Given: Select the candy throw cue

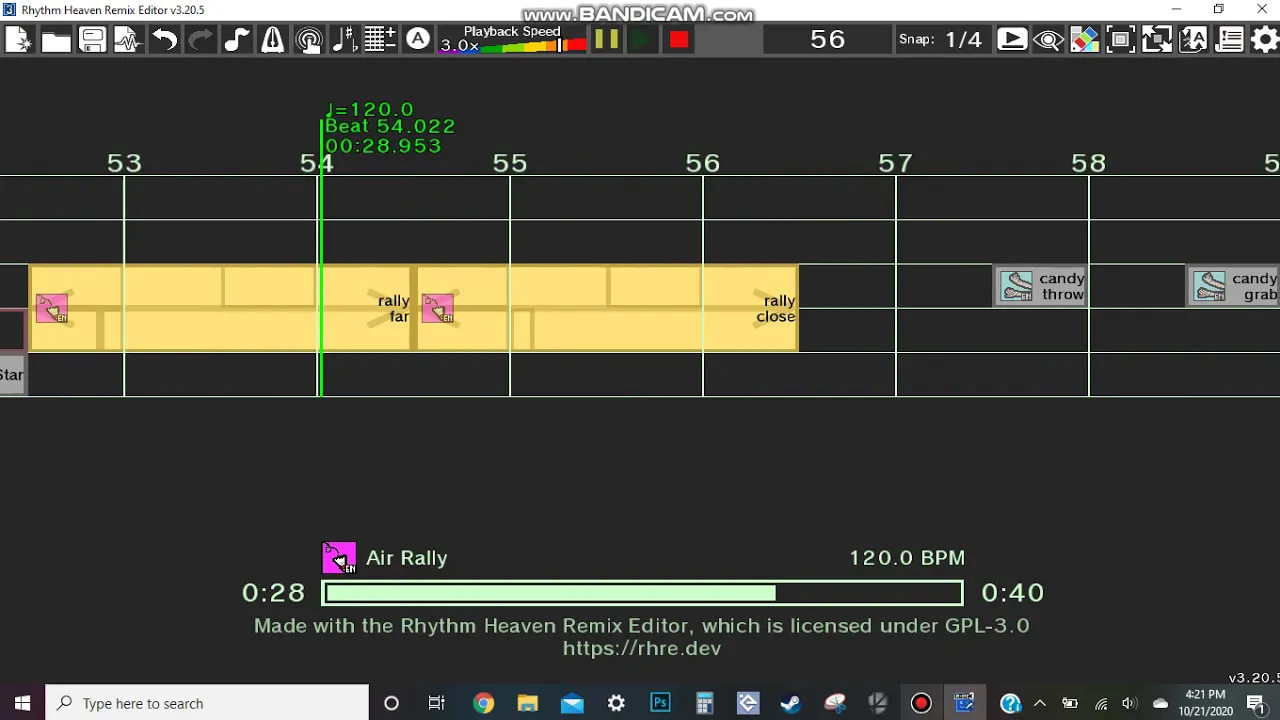Looking at the screenshot, I should pyautogui.click(x=1041, y=286).
